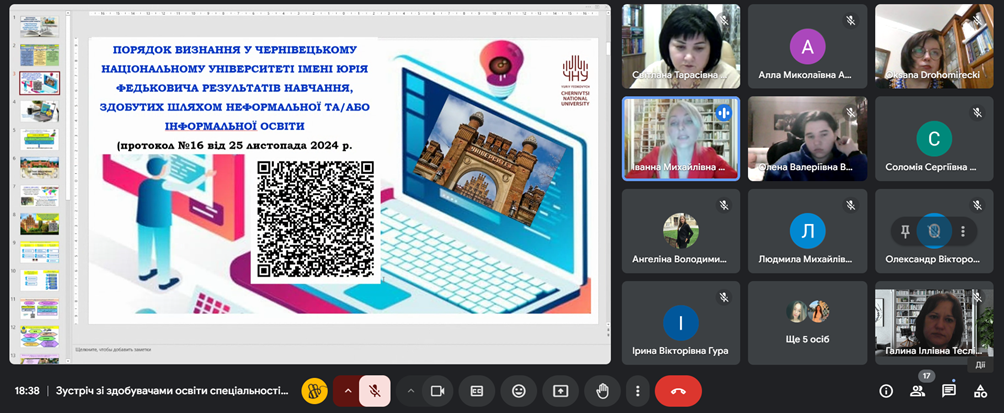The image size is (1004, 413).
Task: Open the 'Ще 5 осіб' tile
Action: (808, 323)
